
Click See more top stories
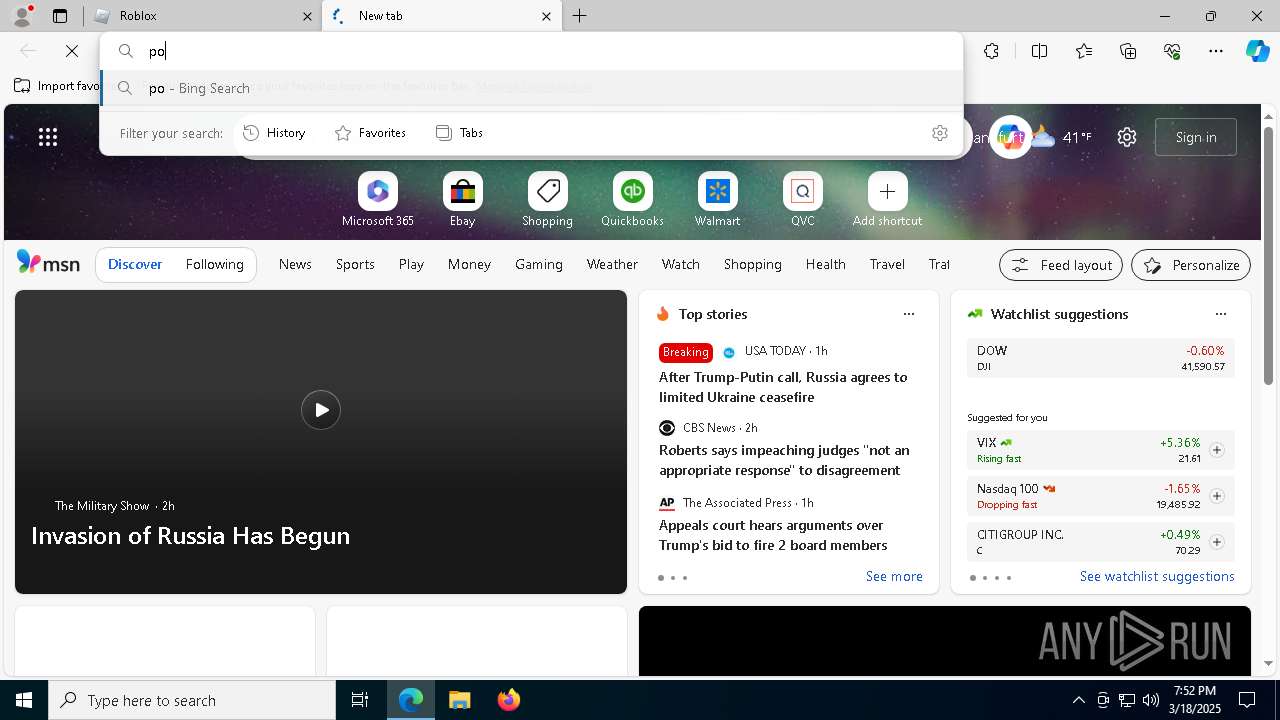click(x=894, y=576)
